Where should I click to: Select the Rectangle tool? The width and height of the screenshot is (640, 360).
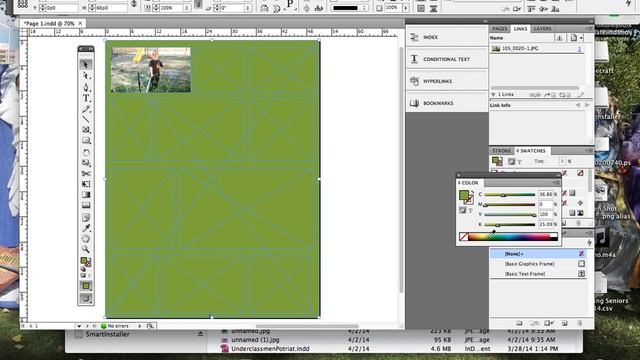click(x=86, y=141)
